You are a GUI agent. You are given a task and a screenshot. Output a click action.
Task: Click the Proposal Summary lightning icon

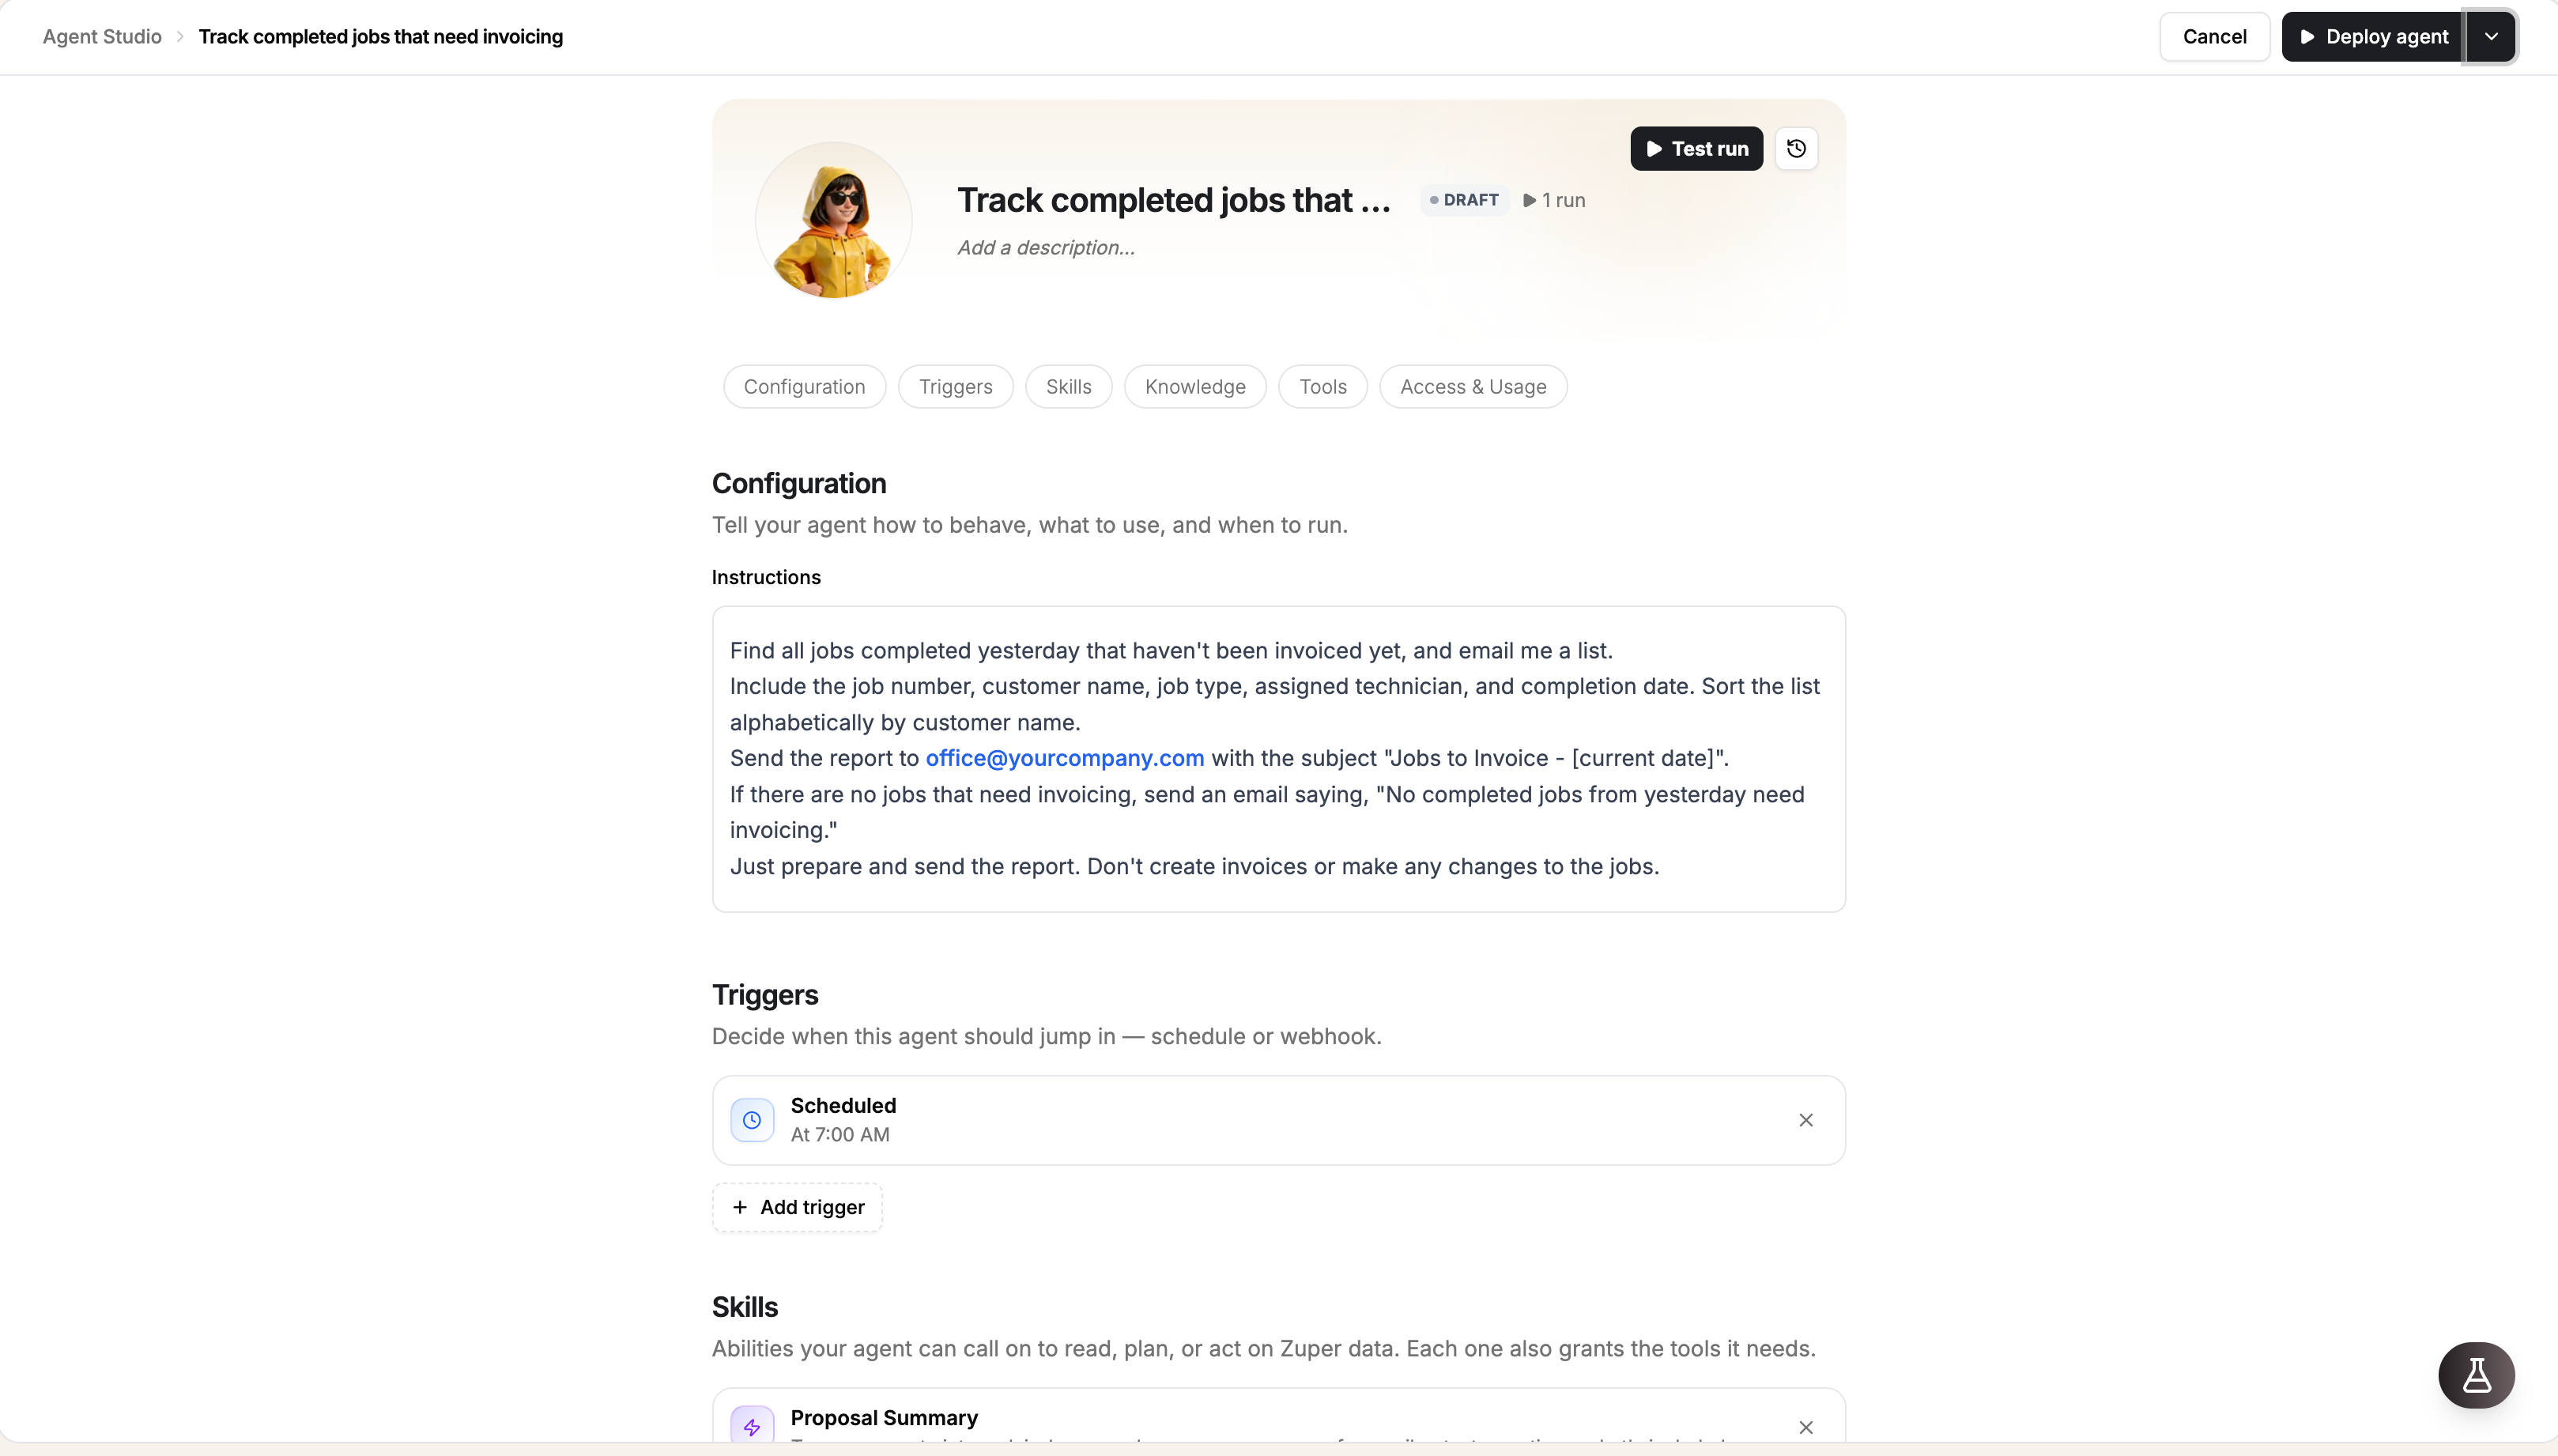point(752,1427)
